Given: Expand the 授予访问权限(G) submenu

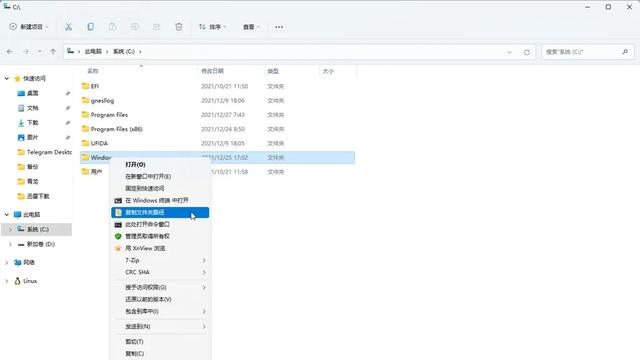Looking at the screenshot, I should [160, 287].
